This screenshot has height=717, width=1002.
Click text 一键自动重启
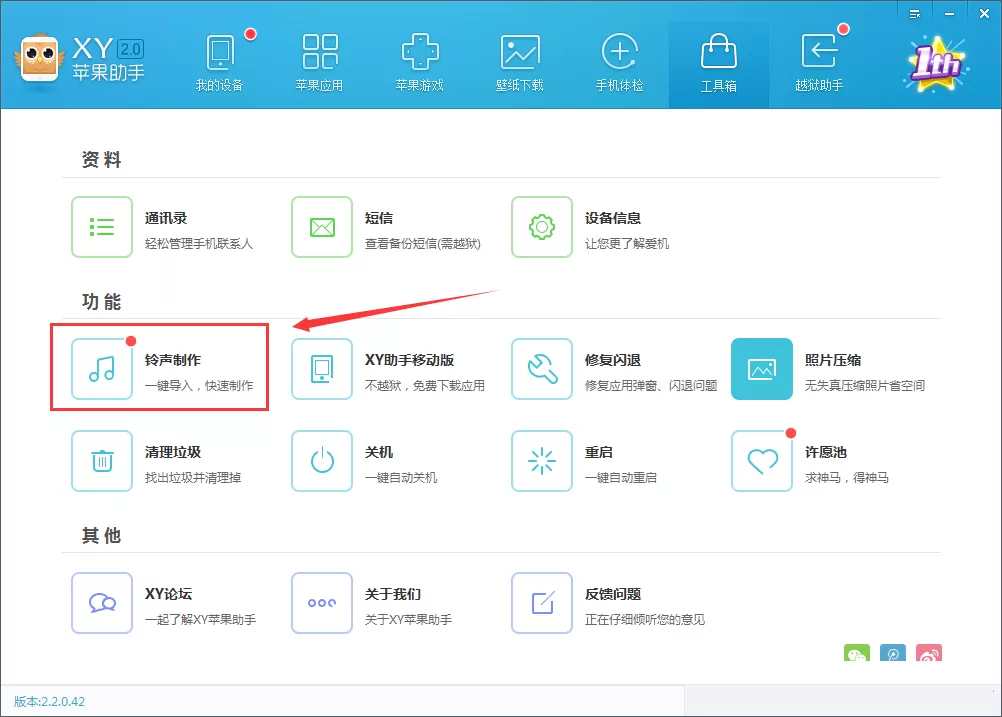tap(620, 477)
